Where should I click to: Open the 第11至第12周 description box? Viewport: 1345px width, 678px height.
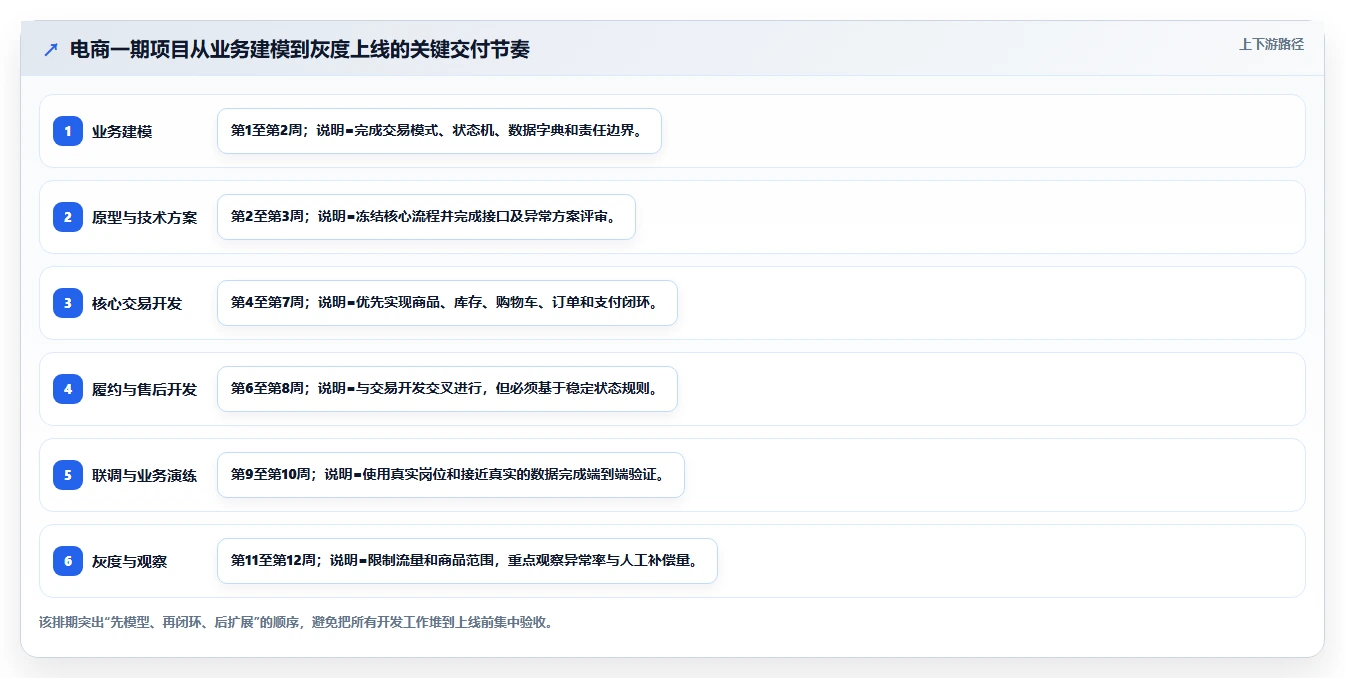coord(467,561)
